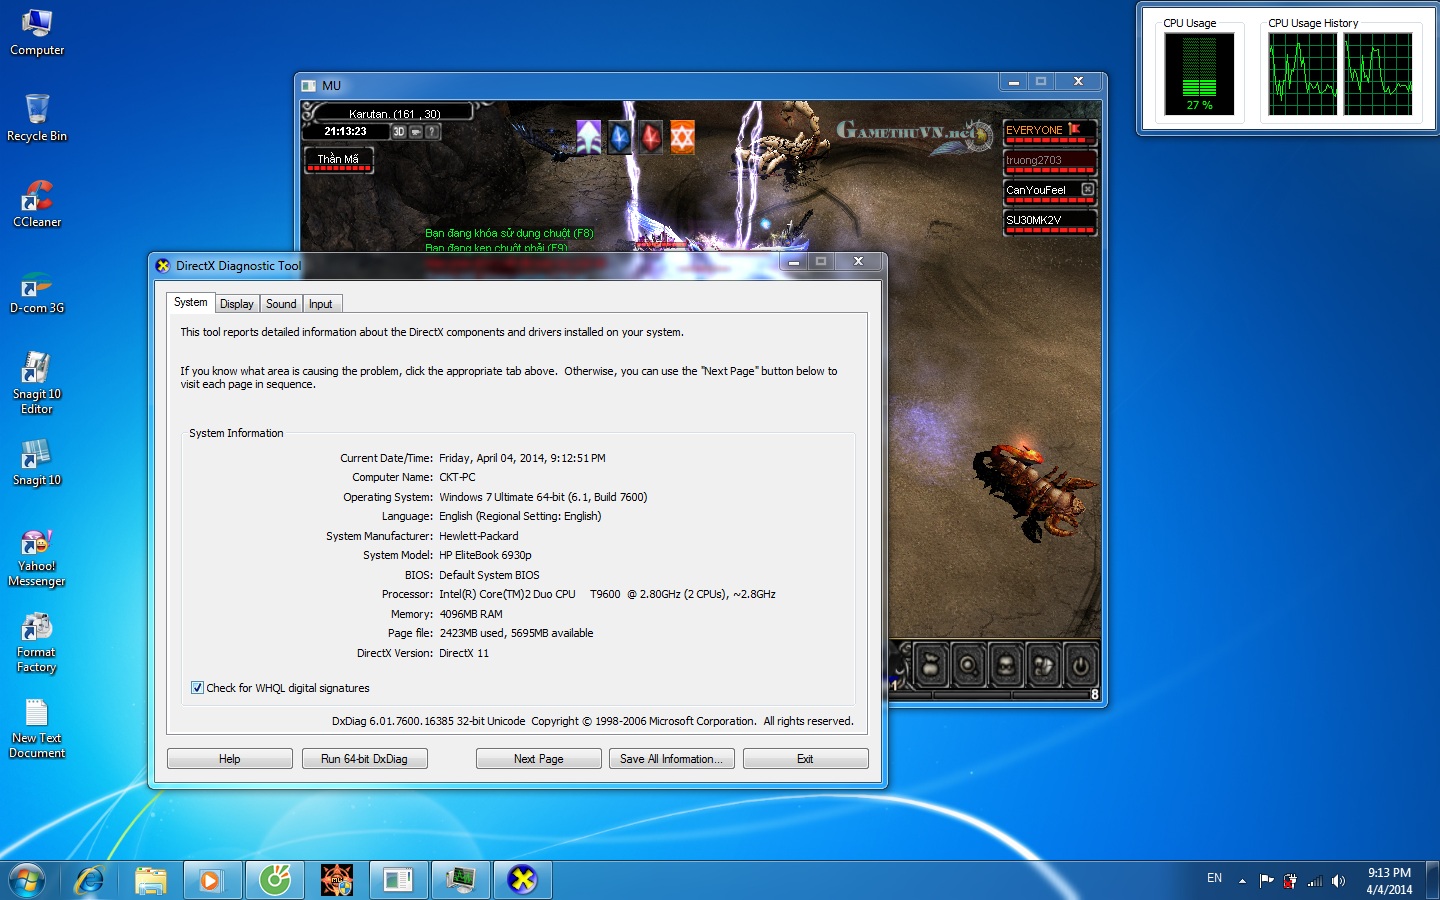Select the New Text Document desktop file
This screenshot has width=1440, height=900.
[x=37, y=729]
